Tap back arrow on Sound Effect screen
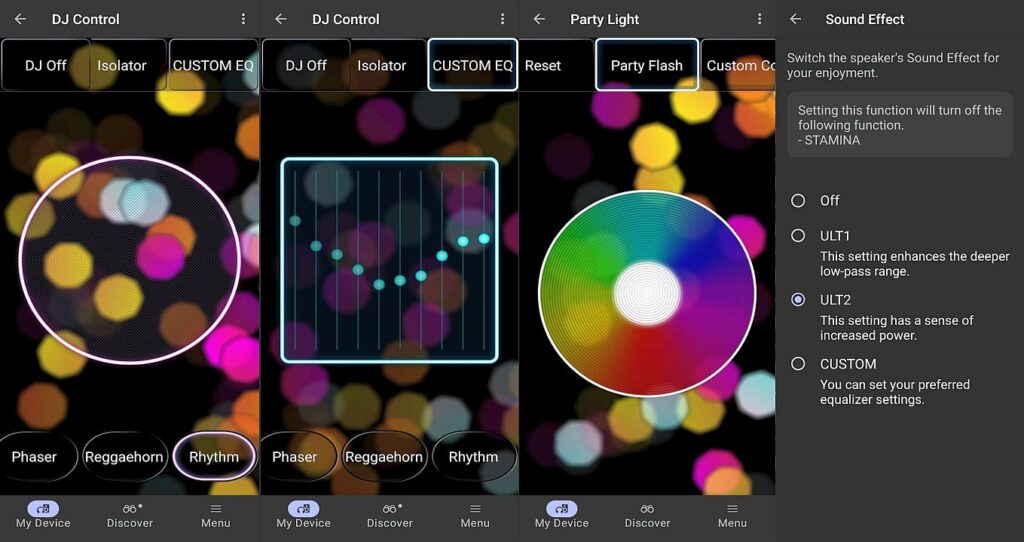The width and height of the screenshot is (1024, 542). point(795,19)
